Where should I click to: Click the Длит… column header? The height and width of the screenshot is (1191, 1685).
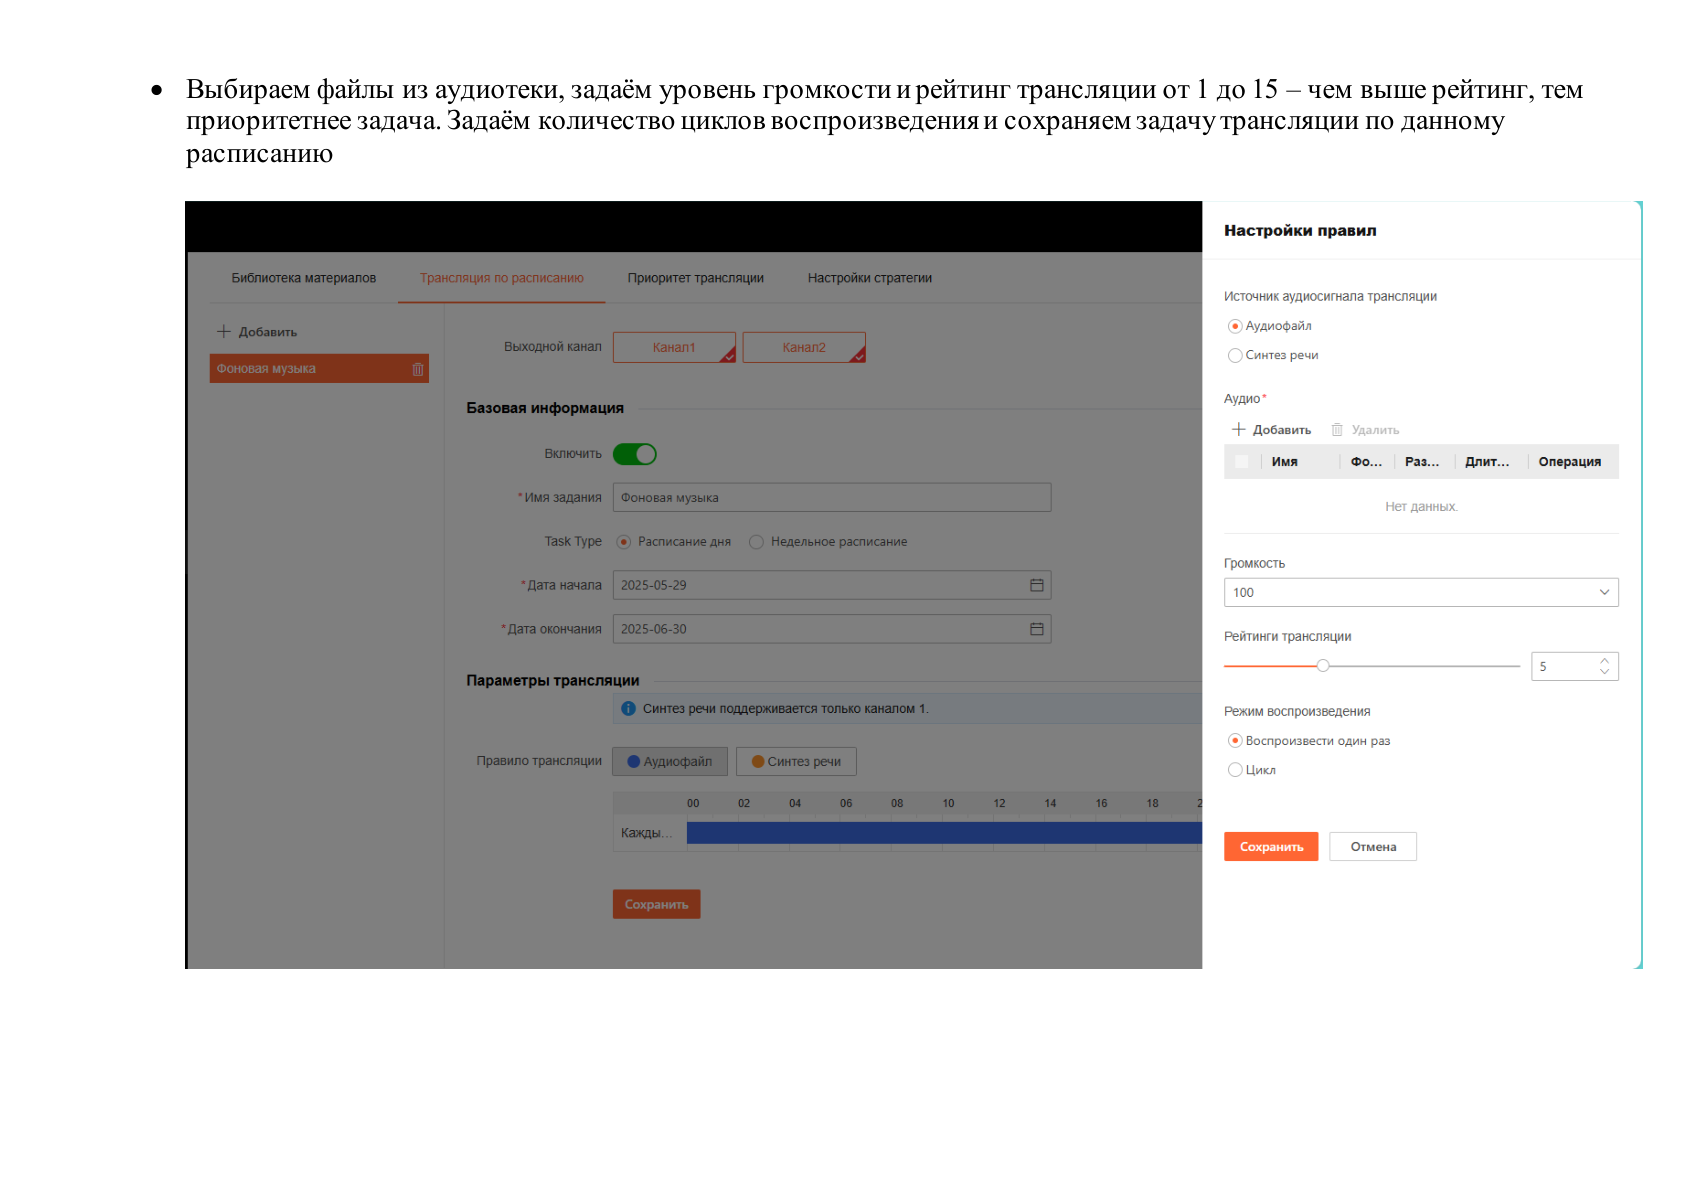coord(1487,462)
